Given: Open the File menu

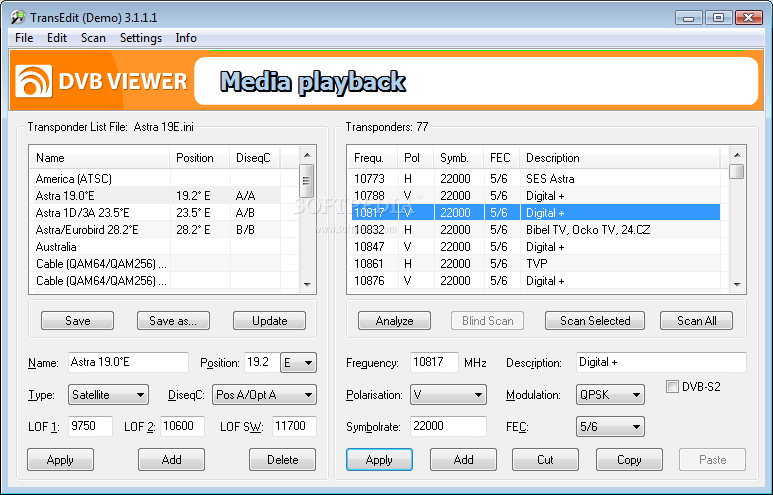Looking at the screenshot, I should (24, 38).
